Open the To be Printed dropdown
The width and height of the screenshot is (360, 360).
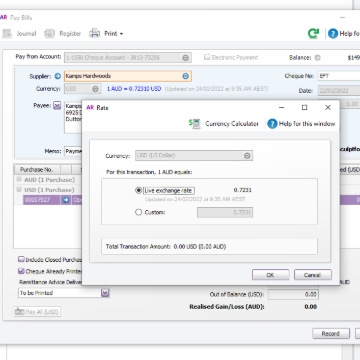click(105, 293)
